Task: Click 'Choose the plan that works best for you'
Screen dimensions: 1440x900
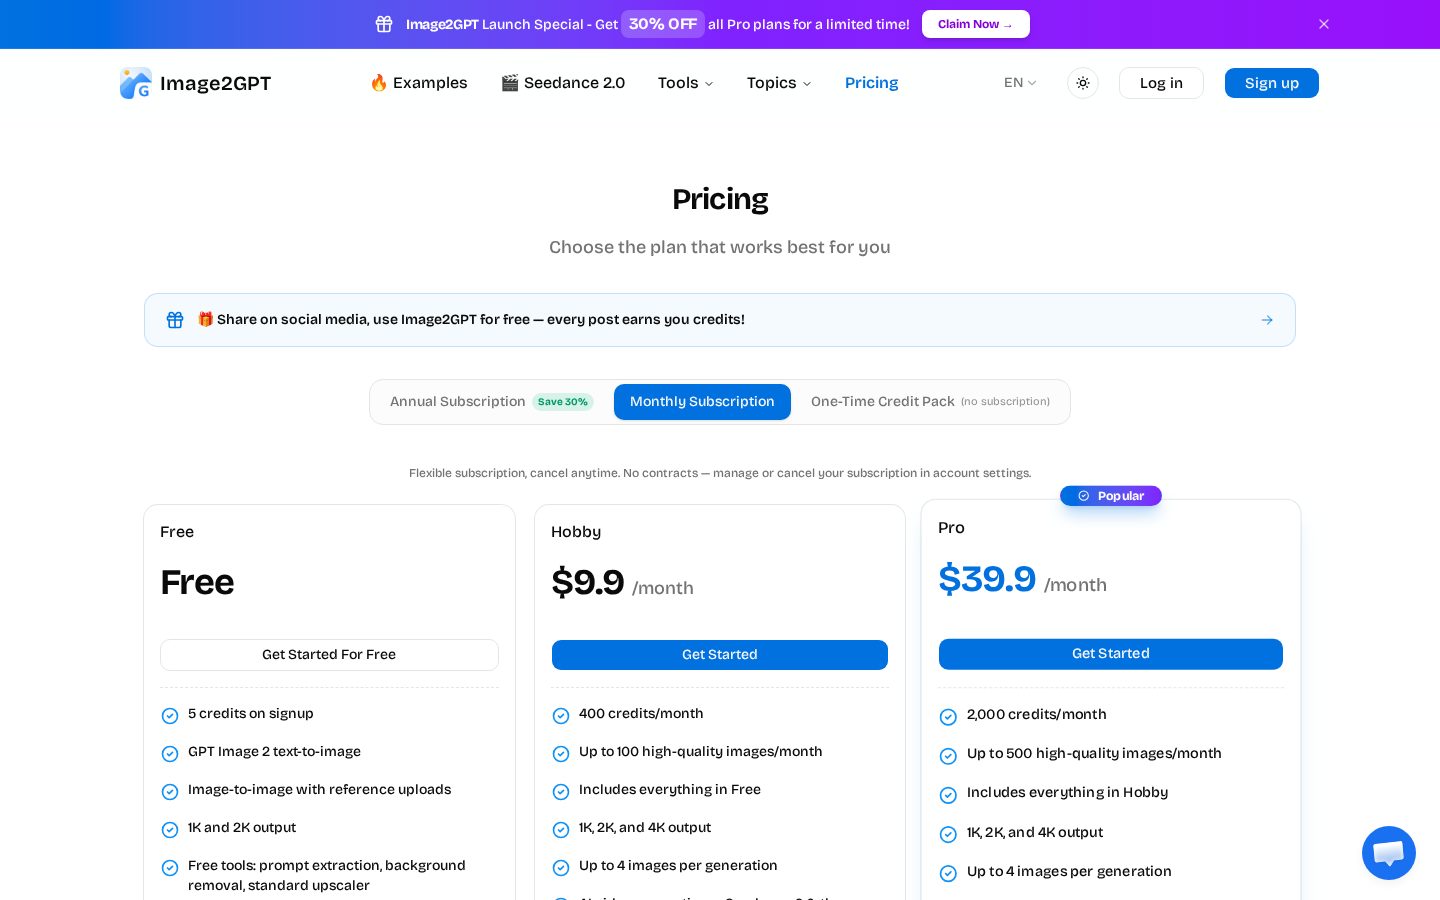Action: tap(720, 247)
